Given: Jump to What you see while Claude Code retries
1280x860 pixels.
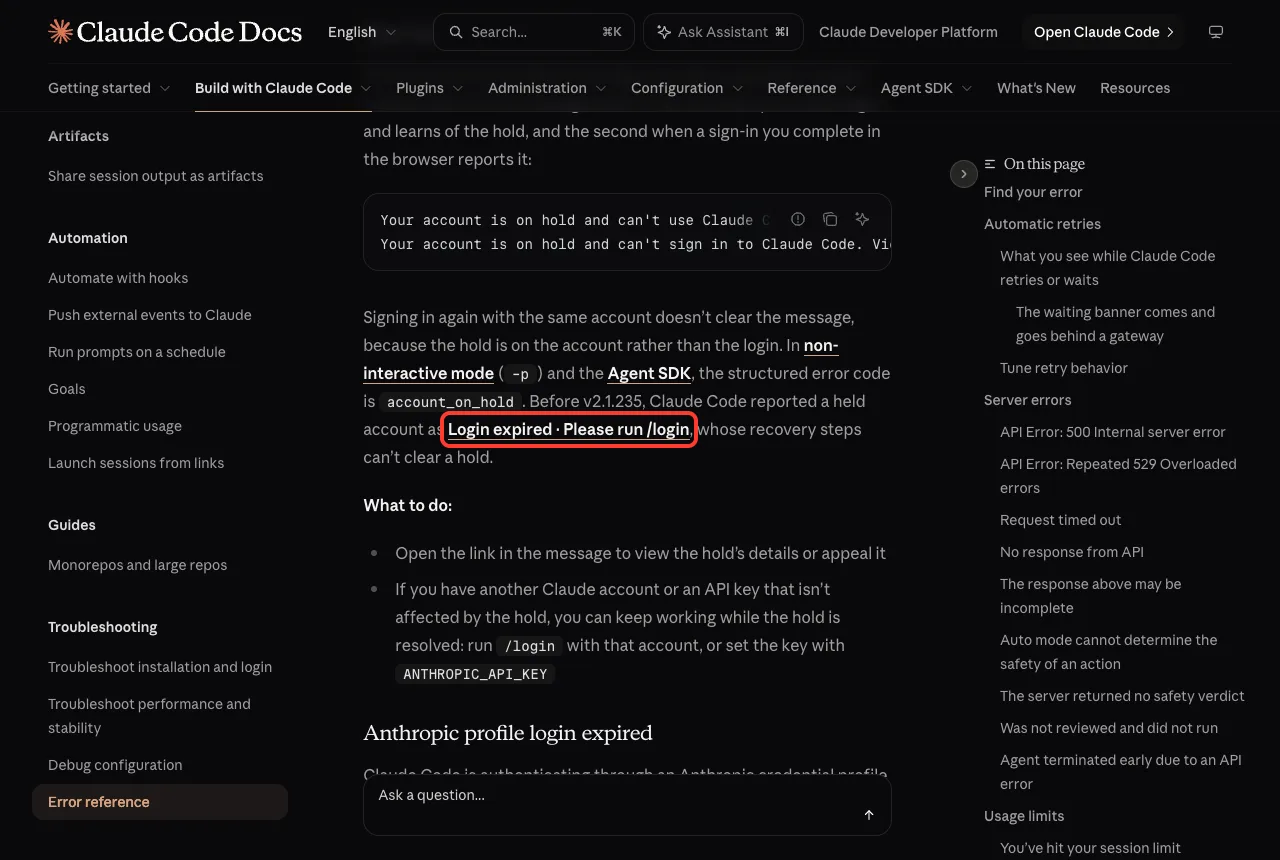Looking at the screenshot, I should pos(1108,268).
